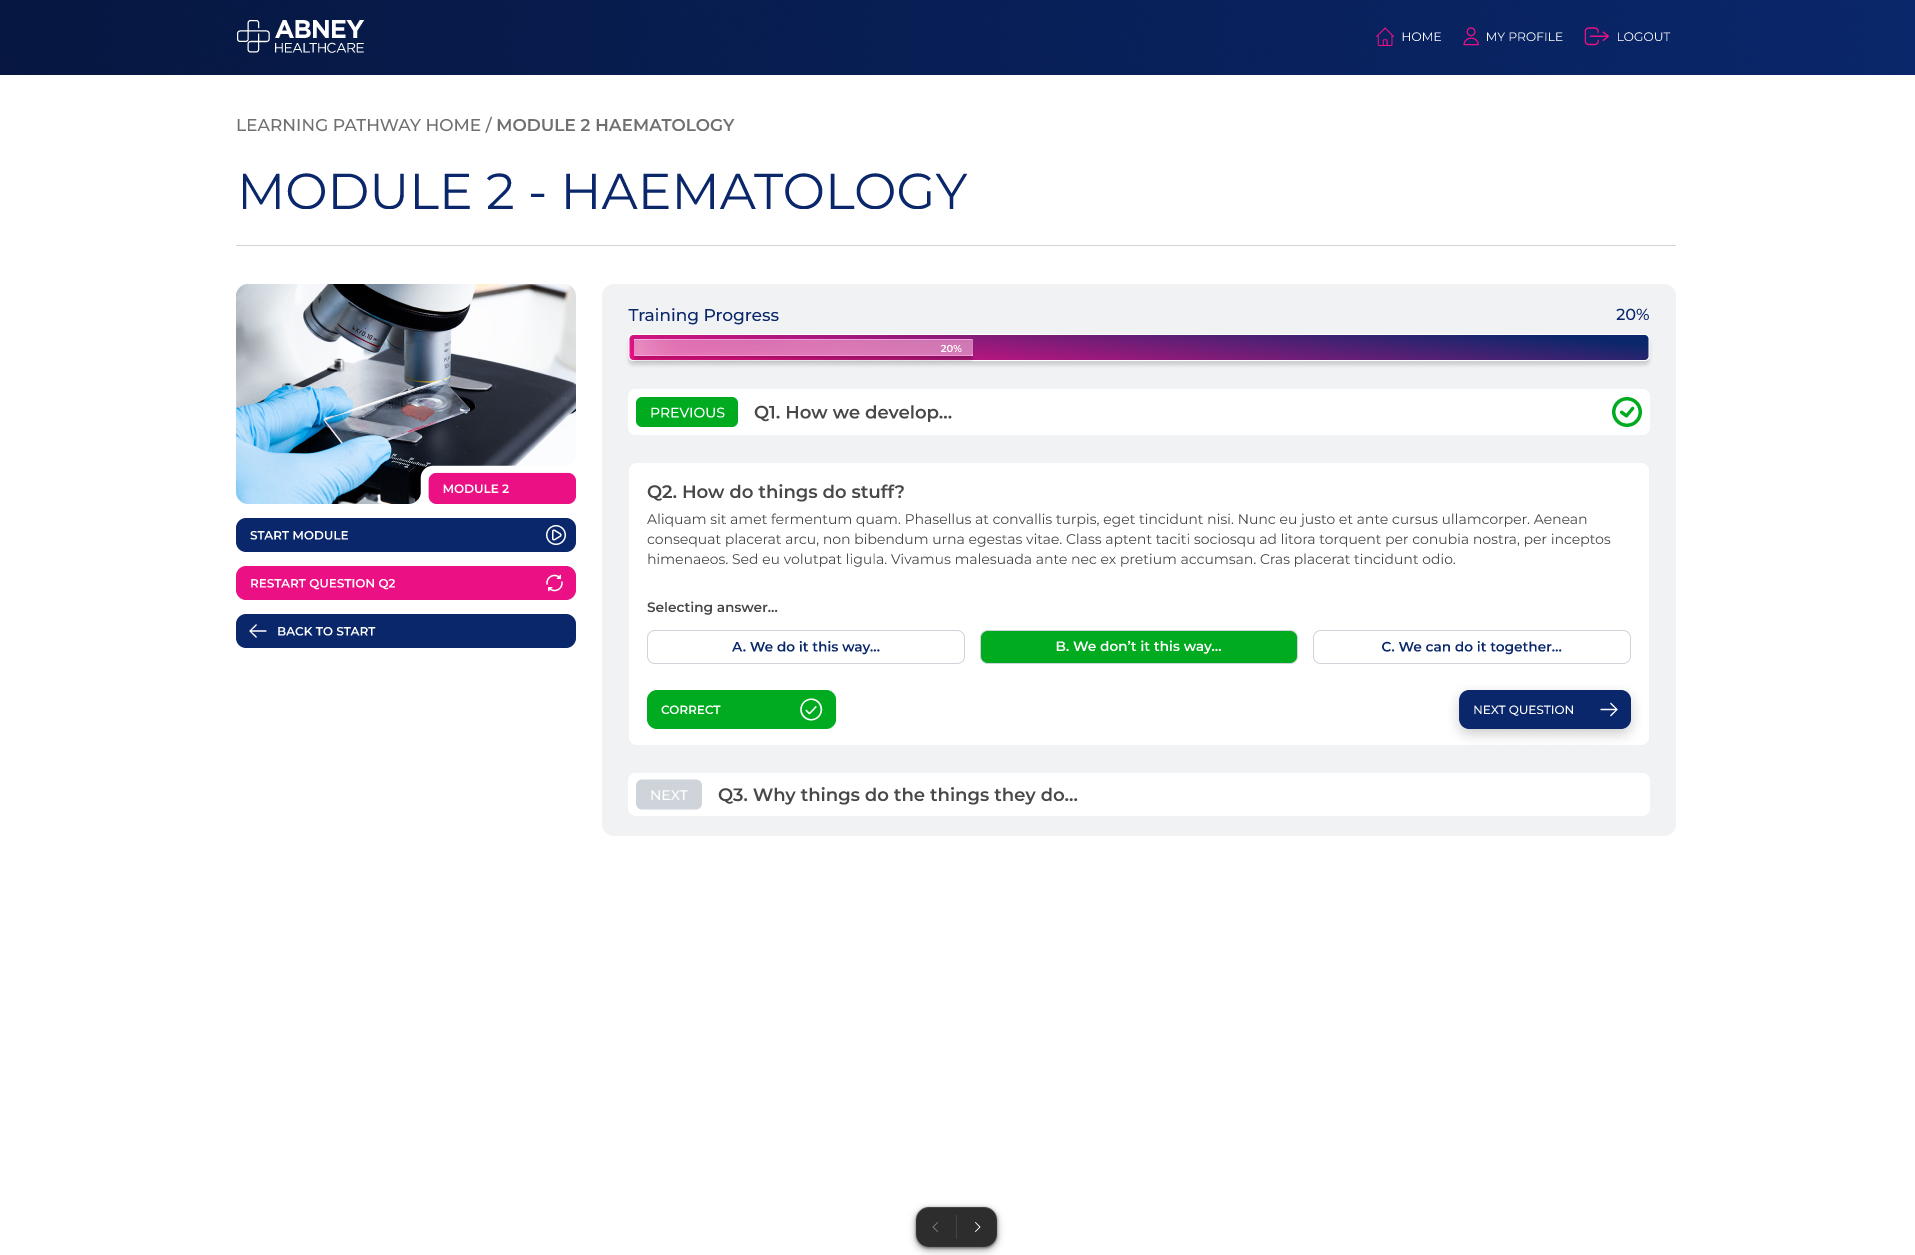1915x1255 pixels.
Task: Open My Profile from top navigation
Action: click(1512, 37)
